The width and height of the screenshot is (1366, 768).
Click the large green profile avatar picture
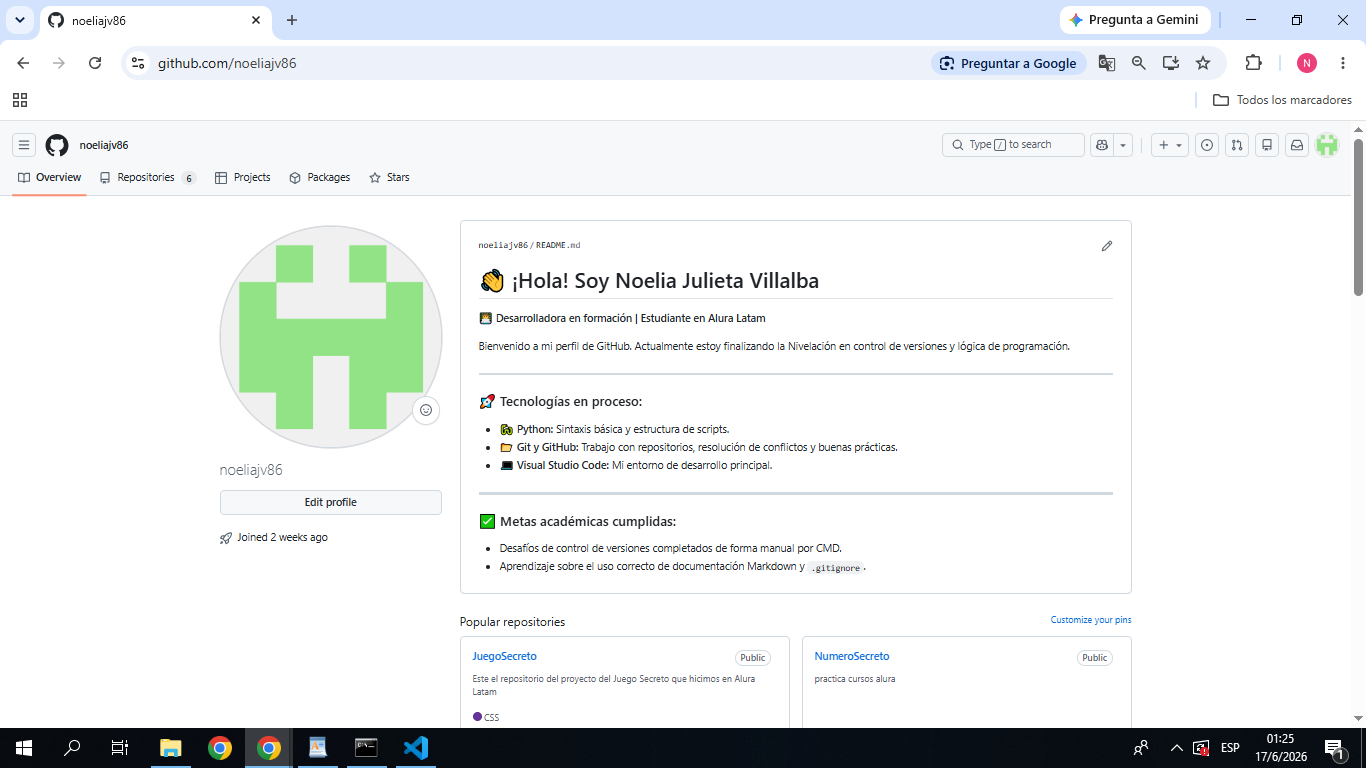[x=331, y=336]
